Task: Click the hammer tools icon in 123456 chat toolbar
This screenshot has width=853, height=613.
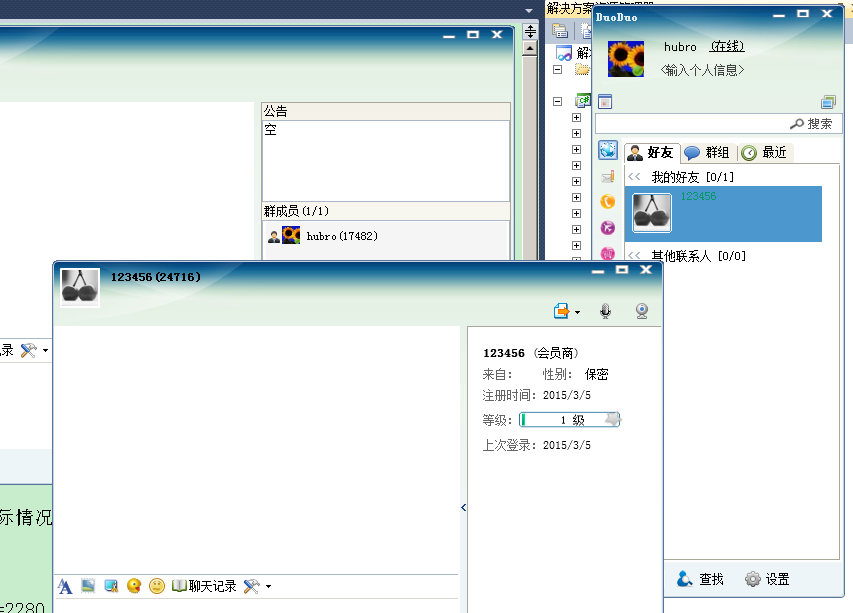Action: tap(251, 586)
